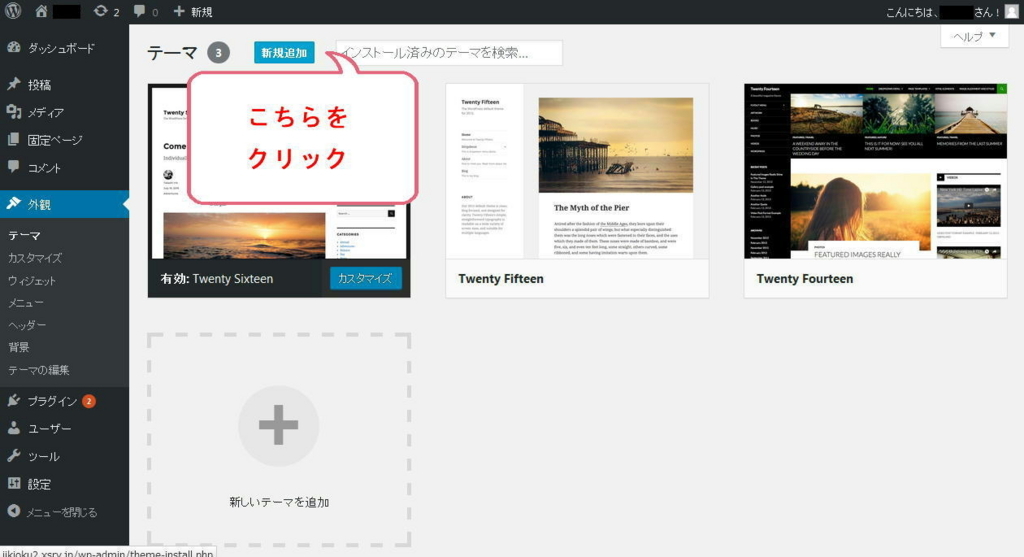
Task: Click the テーマ page heading
Action: [x=172, y=53]
